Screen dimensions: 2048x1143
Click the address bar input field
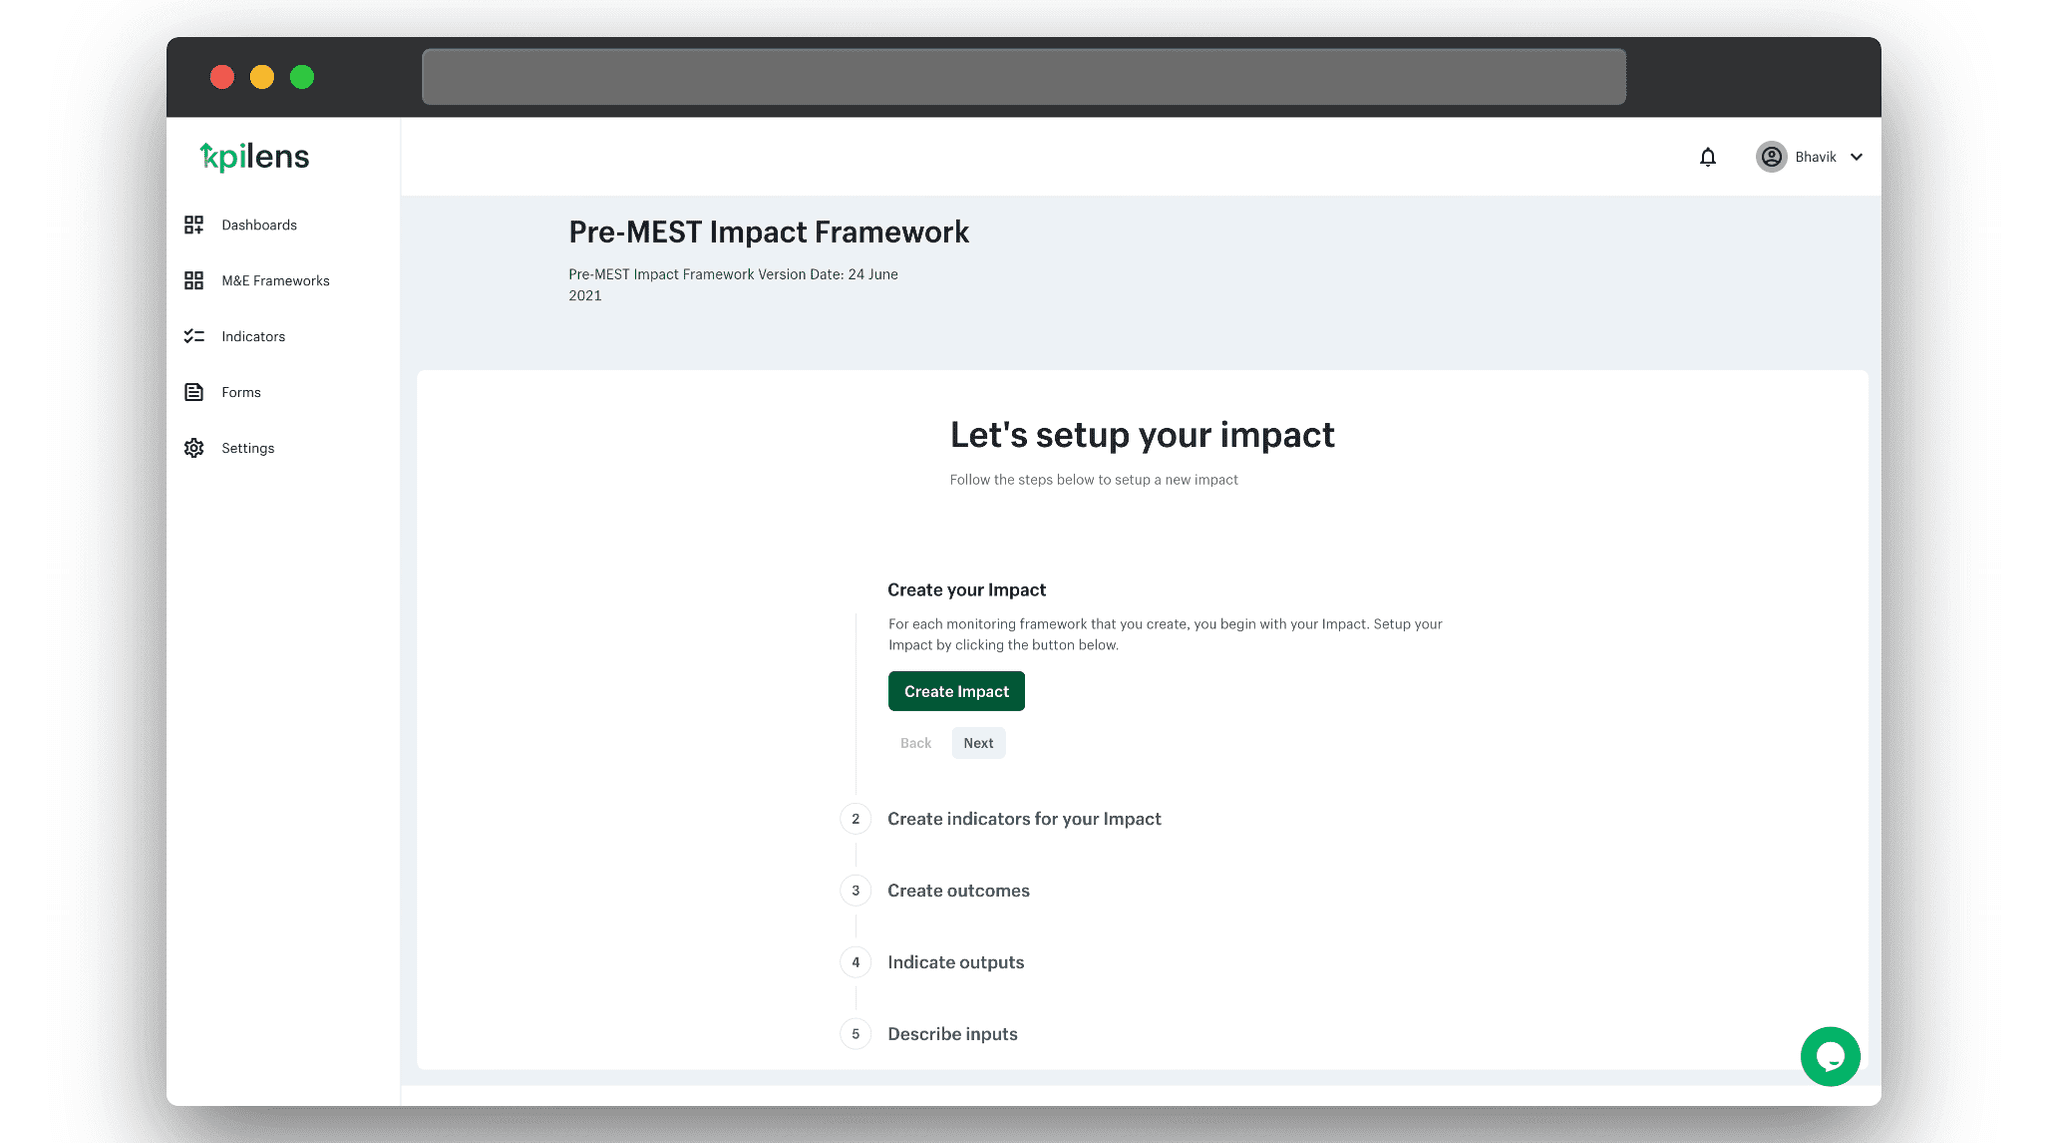[x=1024, y=75]
